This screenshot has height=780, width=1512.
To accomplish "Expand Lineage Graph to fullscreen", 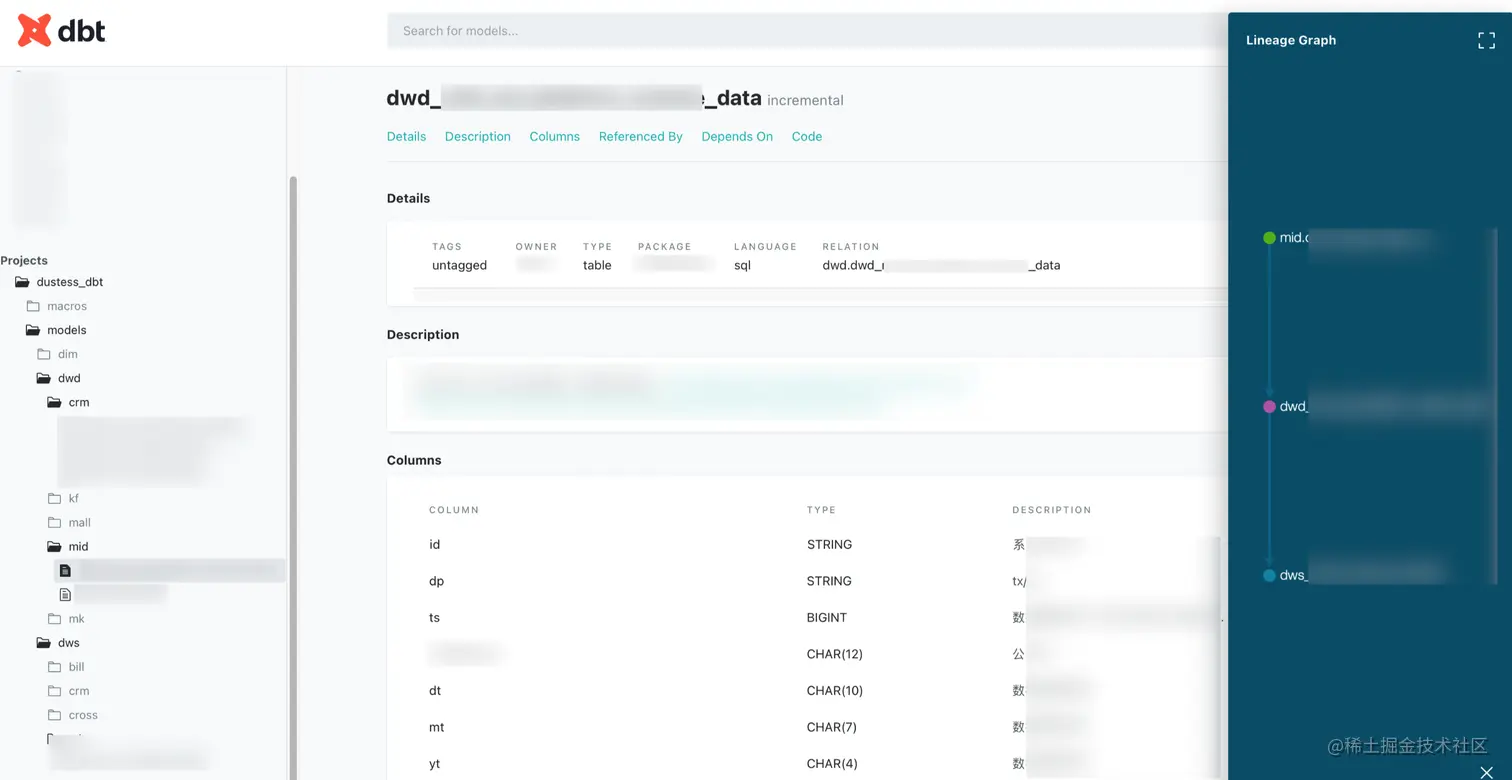I will 1486,41.
